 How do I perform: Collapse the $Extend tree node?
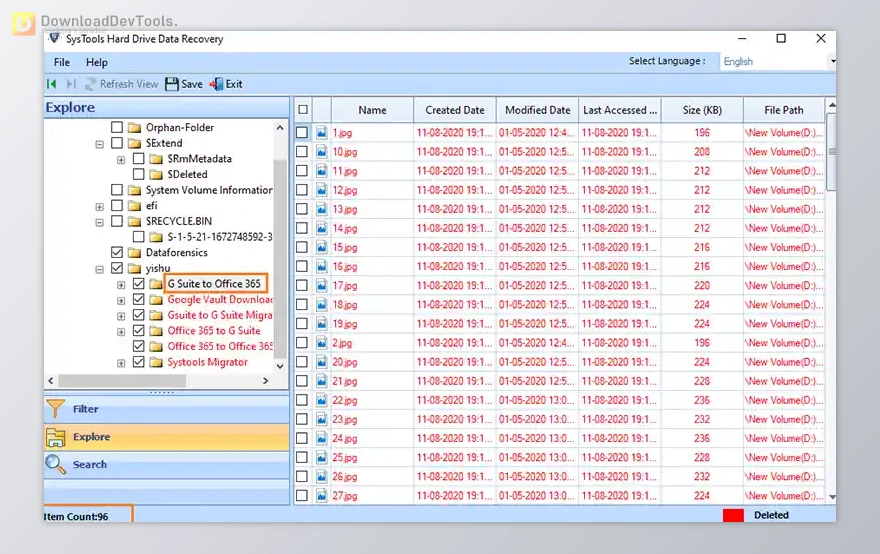[99, 144]
